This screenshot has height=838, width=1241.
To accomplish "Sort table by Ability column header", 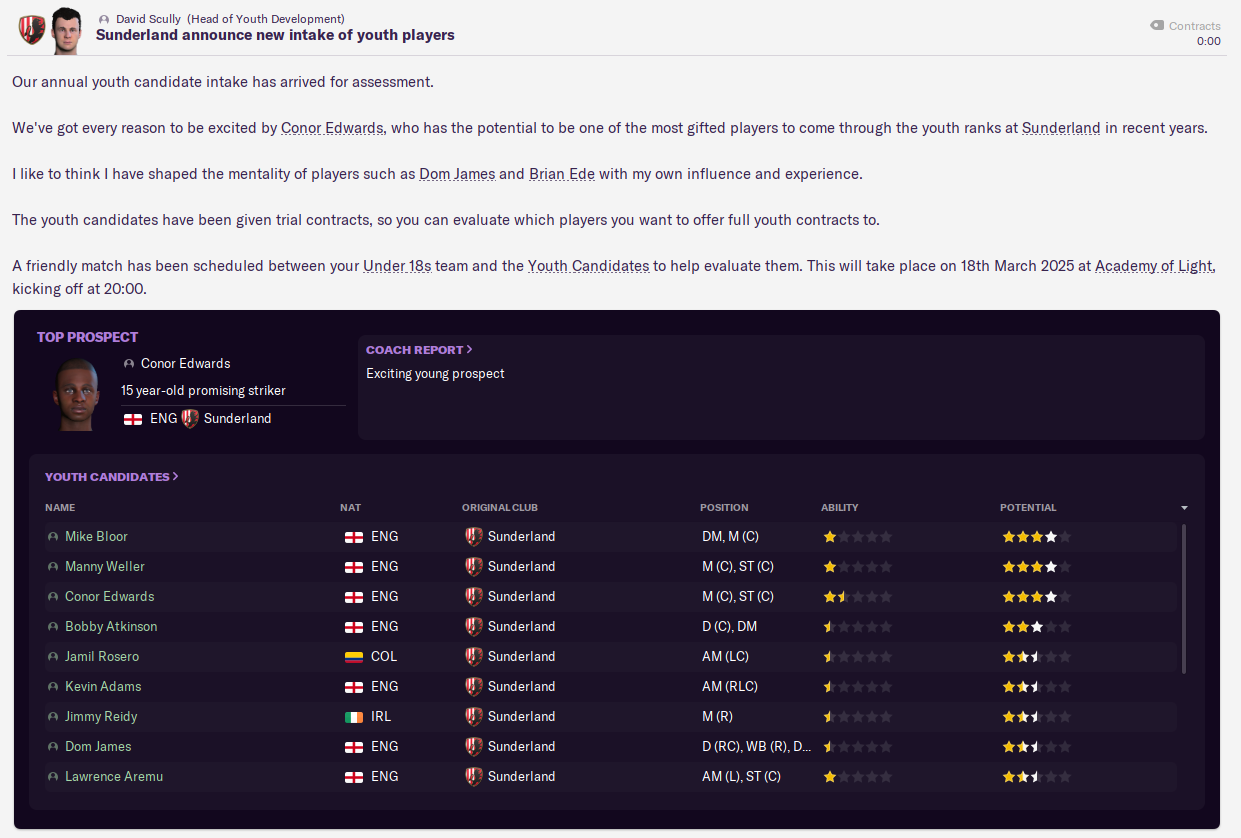I will [840, 508].
